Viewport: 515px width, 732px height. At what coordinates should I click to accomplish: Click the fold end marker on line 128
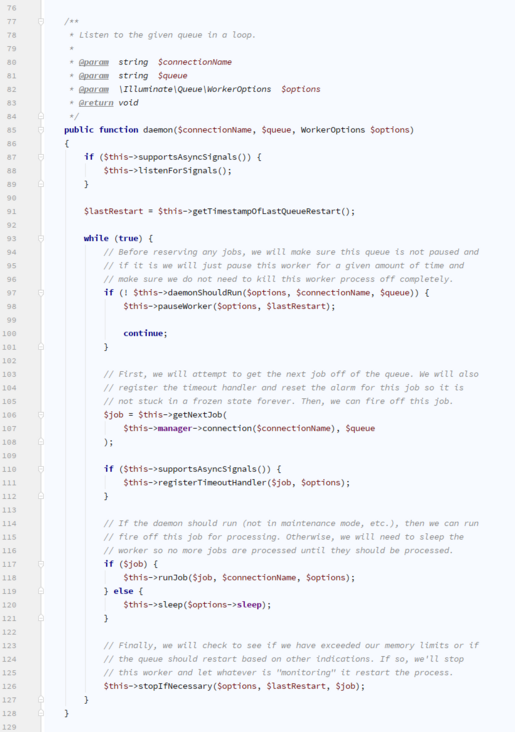click(x=41, y=713)
